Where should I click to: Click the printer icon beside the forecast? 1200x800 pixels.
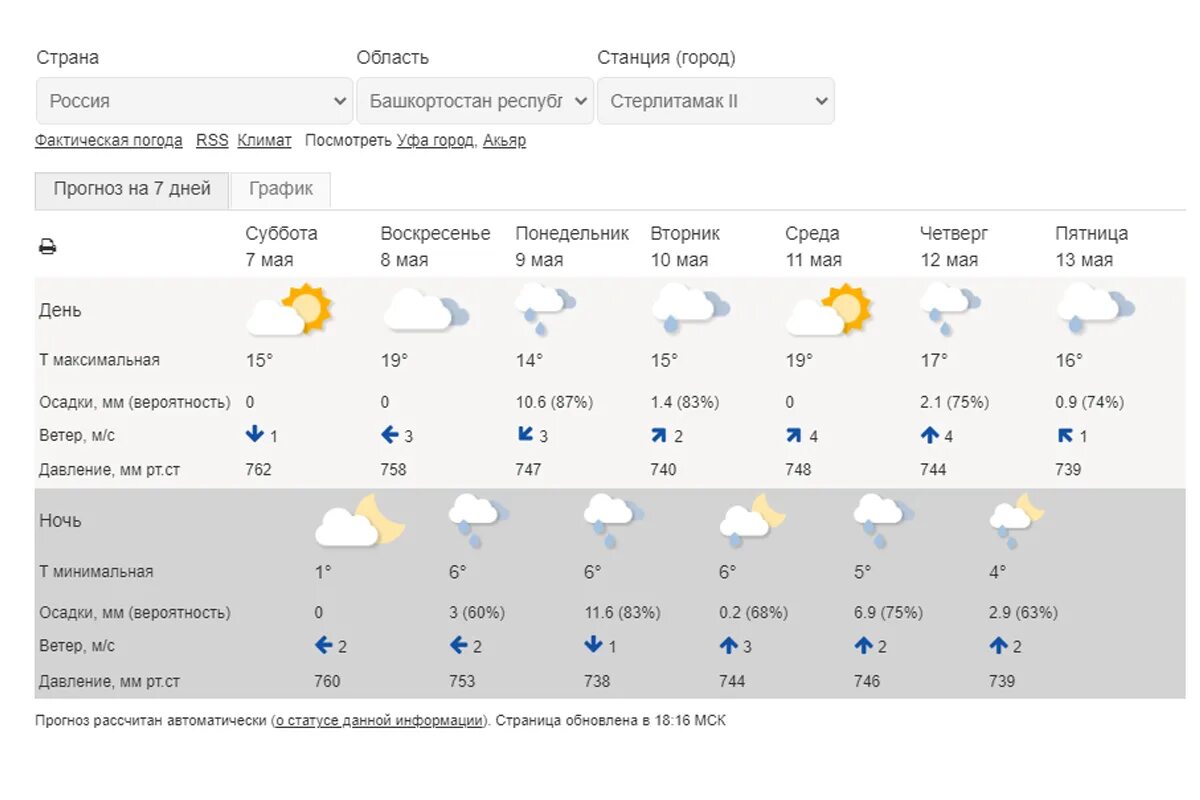tap(47, 246)
